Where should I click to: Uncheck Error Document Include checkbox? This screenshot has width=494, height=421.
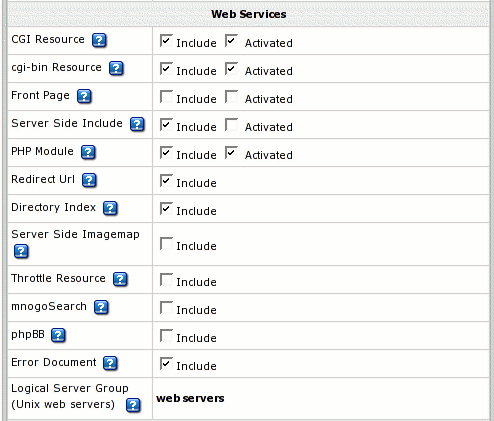[x=166, y=364]
